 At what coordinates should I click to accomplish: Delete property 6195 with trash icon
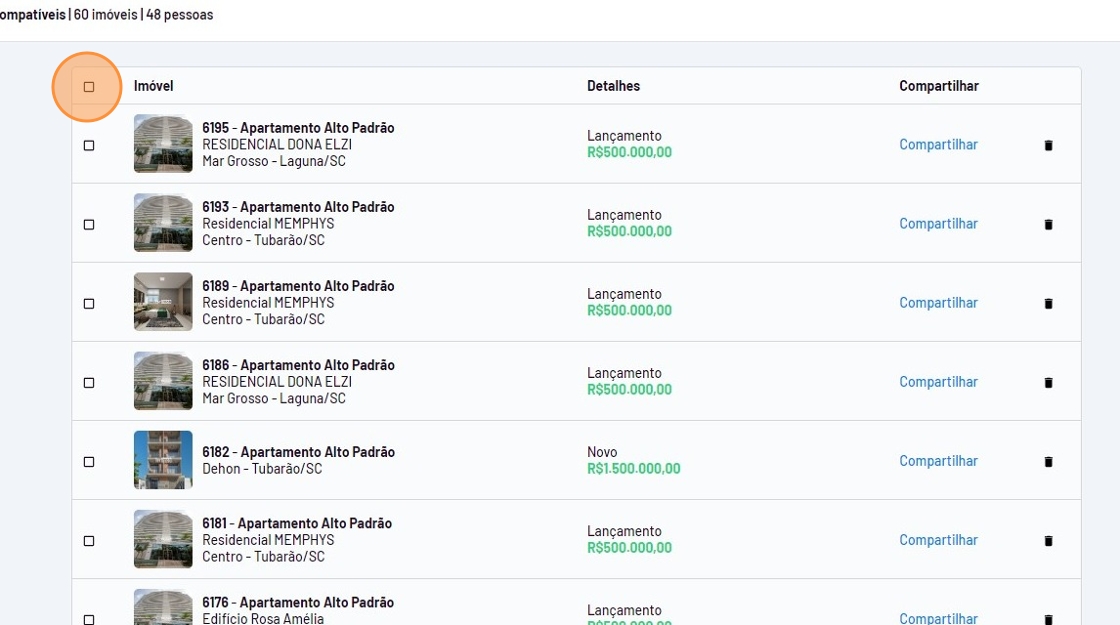[x=1048, y=145]
